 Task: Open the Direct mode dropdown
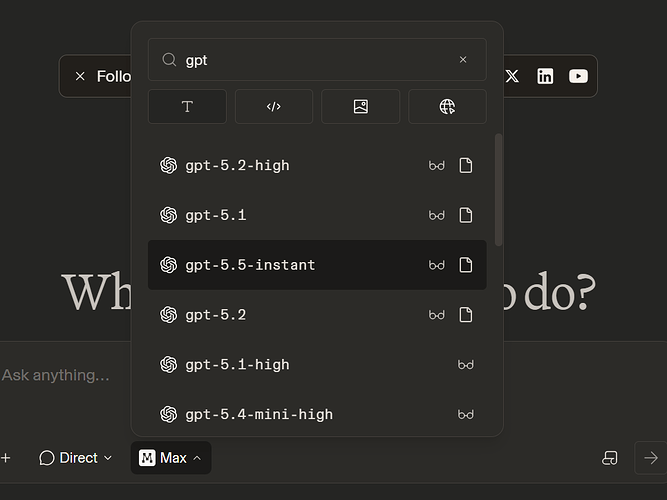(x=76, y=458)
